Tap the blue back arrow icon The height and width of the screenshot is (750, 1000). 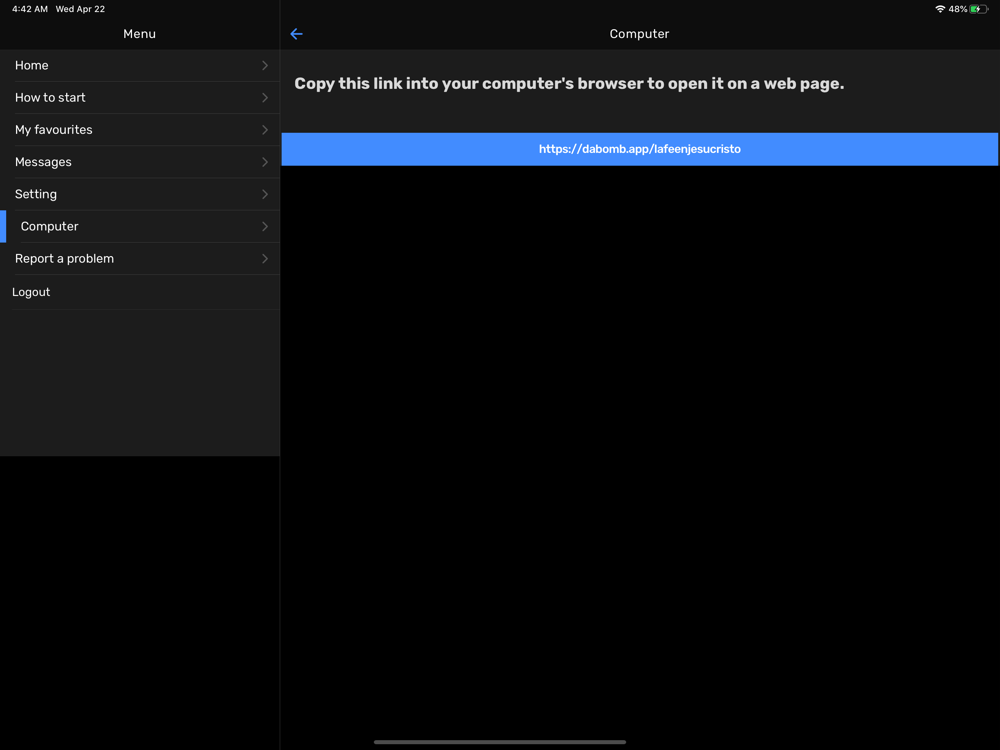296,34
